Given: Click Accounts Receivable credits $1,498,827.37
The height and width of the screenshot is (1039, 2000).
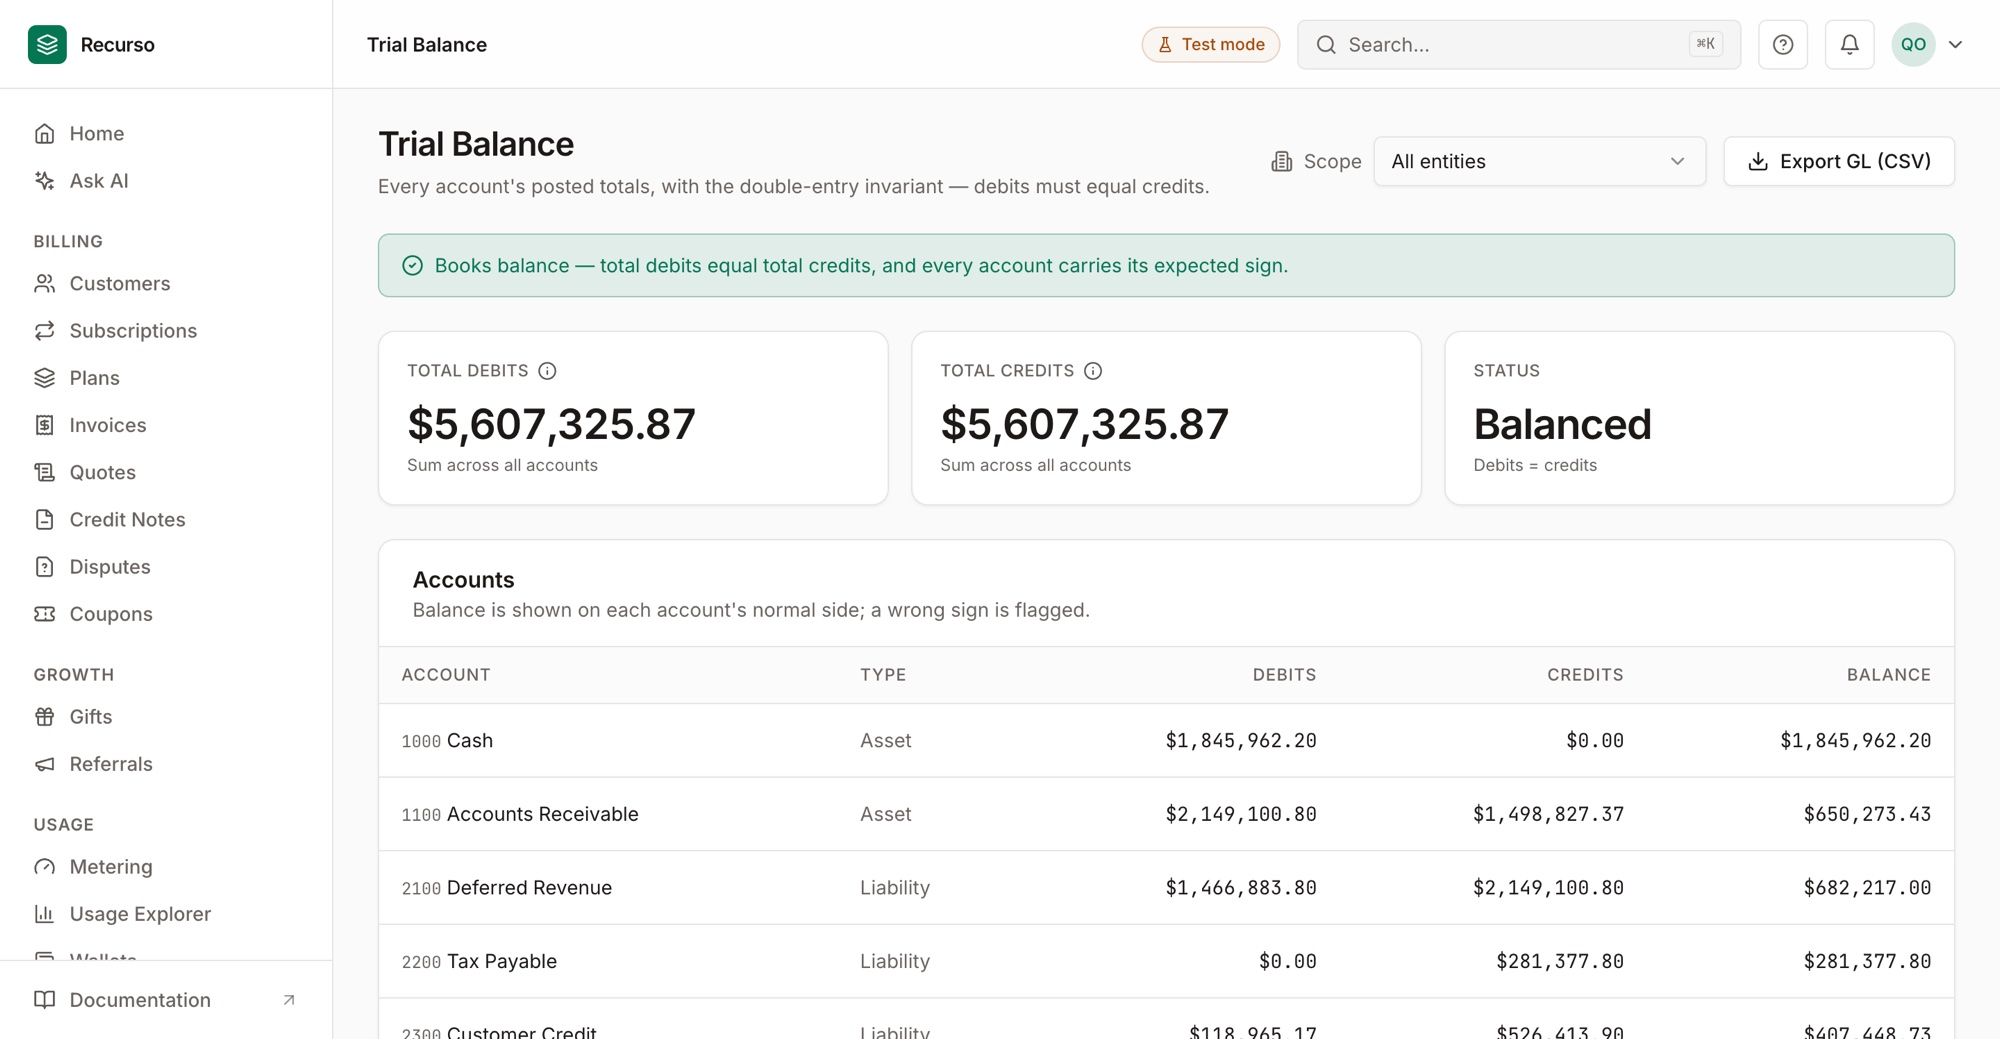Looking at the screenshot, I should (1548, 814).
